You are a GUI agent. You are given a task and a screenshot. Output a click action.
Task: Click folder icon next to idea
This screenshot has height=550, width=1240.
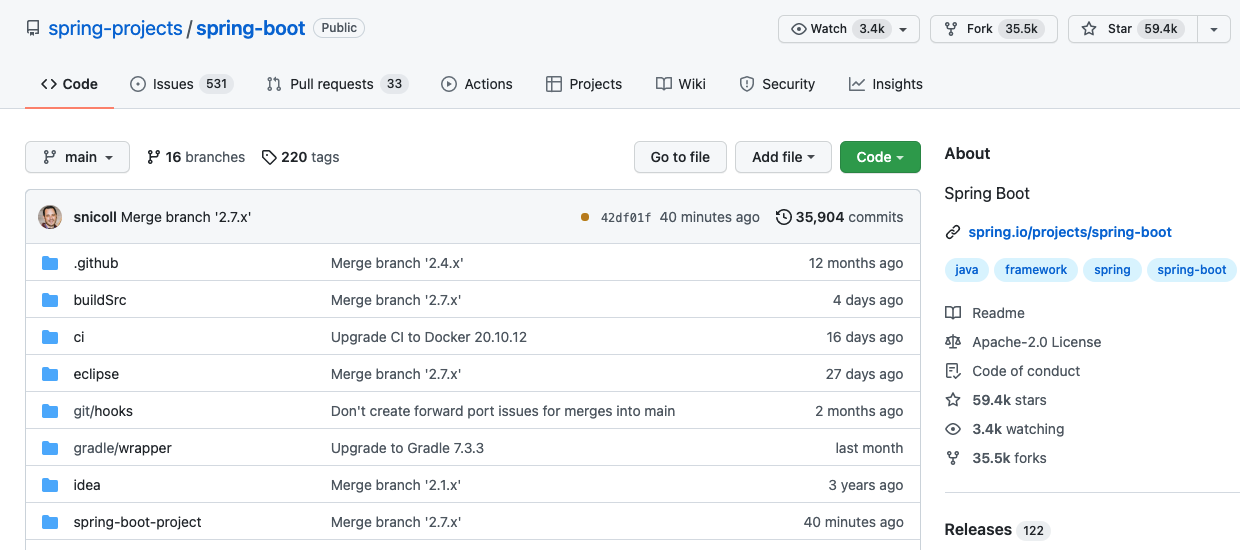[50, 485]
